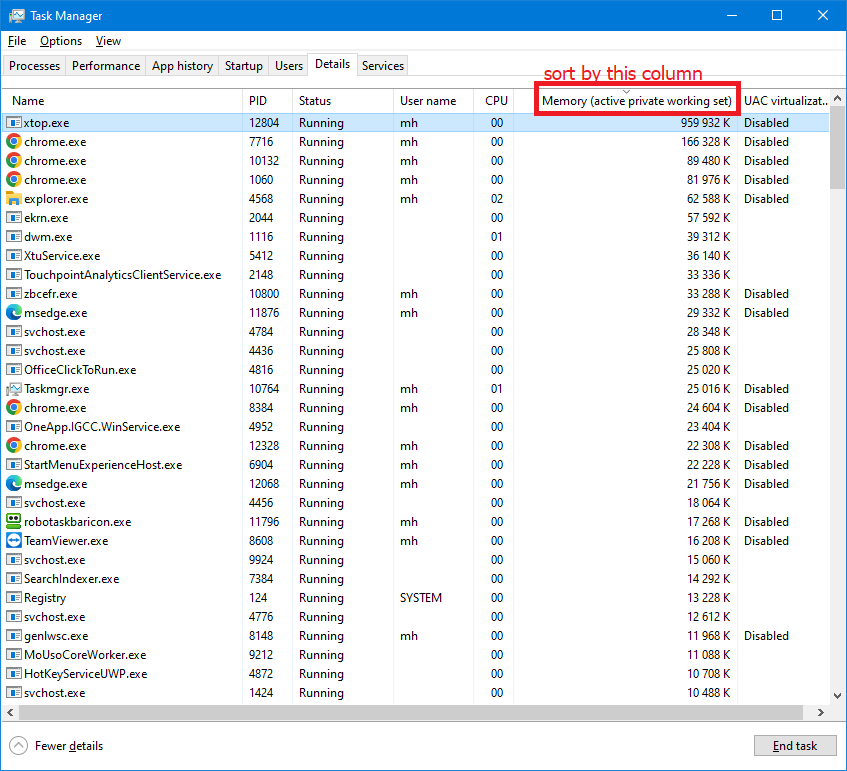The width and height of the screenshot is (847, 771).
Task: Select the explorer.exe folder icon
Action: click(14, 199)
